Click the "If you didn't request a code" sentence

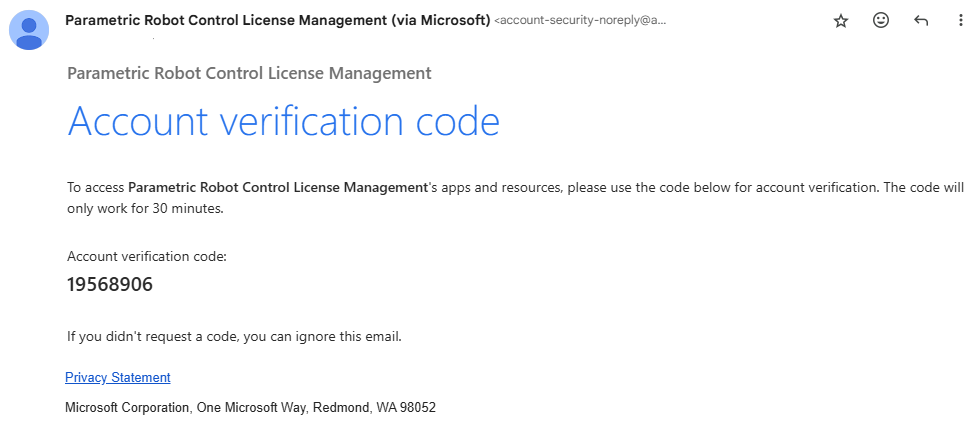point(234,336)
